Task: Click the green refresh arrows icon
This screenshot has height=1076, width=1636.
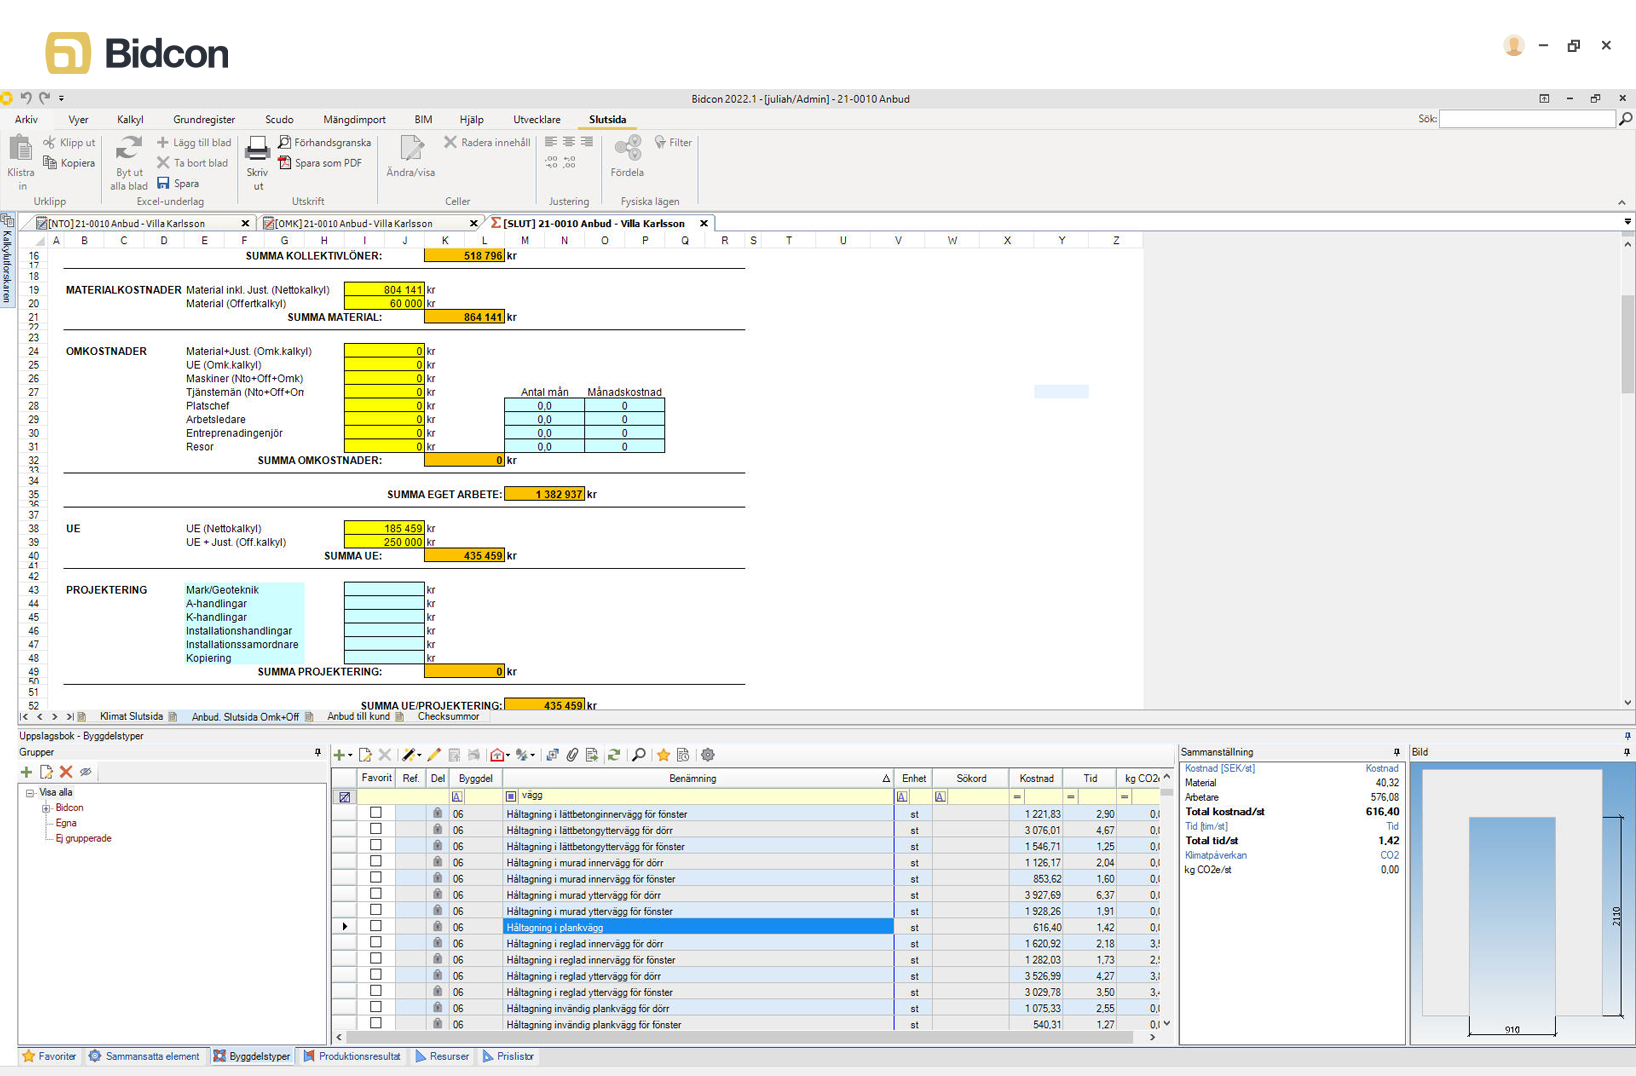Action: 614,755
